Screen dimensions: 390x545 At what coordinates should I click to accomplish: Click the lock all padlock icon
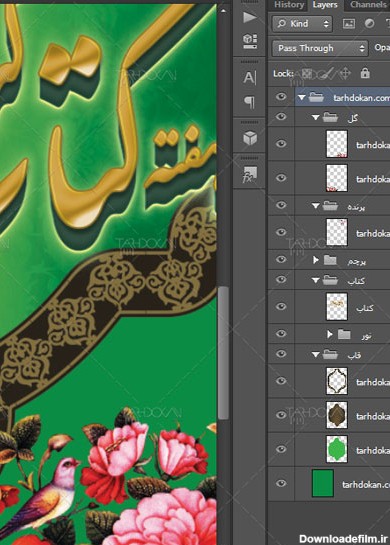[365, 73]
